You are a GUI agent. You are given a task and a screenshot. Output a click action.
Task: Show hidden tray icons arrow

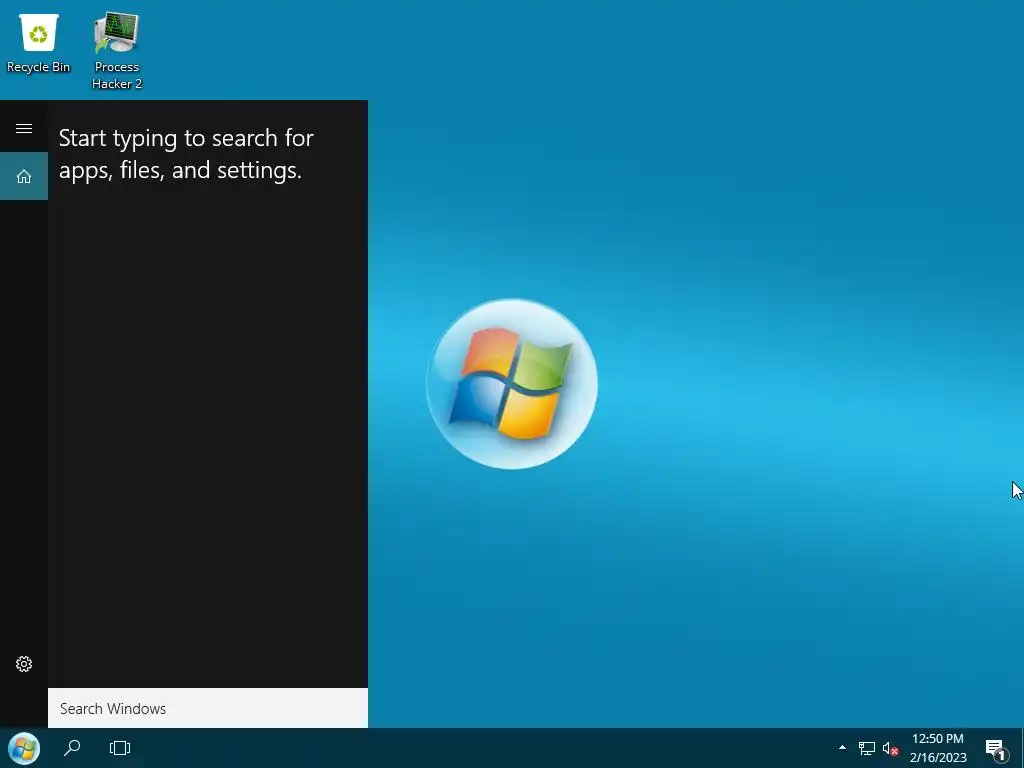point(842,748)
